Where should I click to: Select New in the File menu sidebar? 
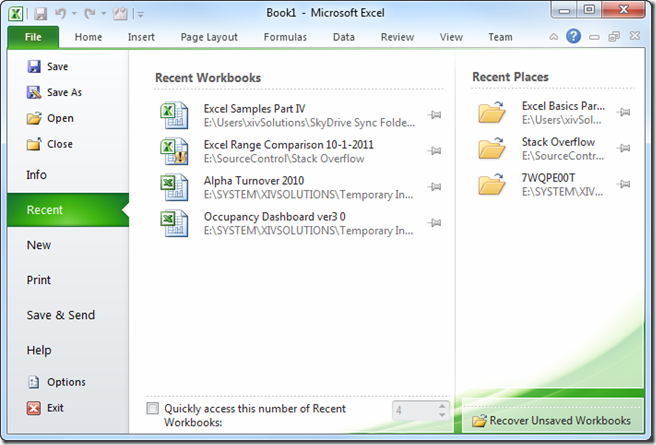[x=39, y=245]
